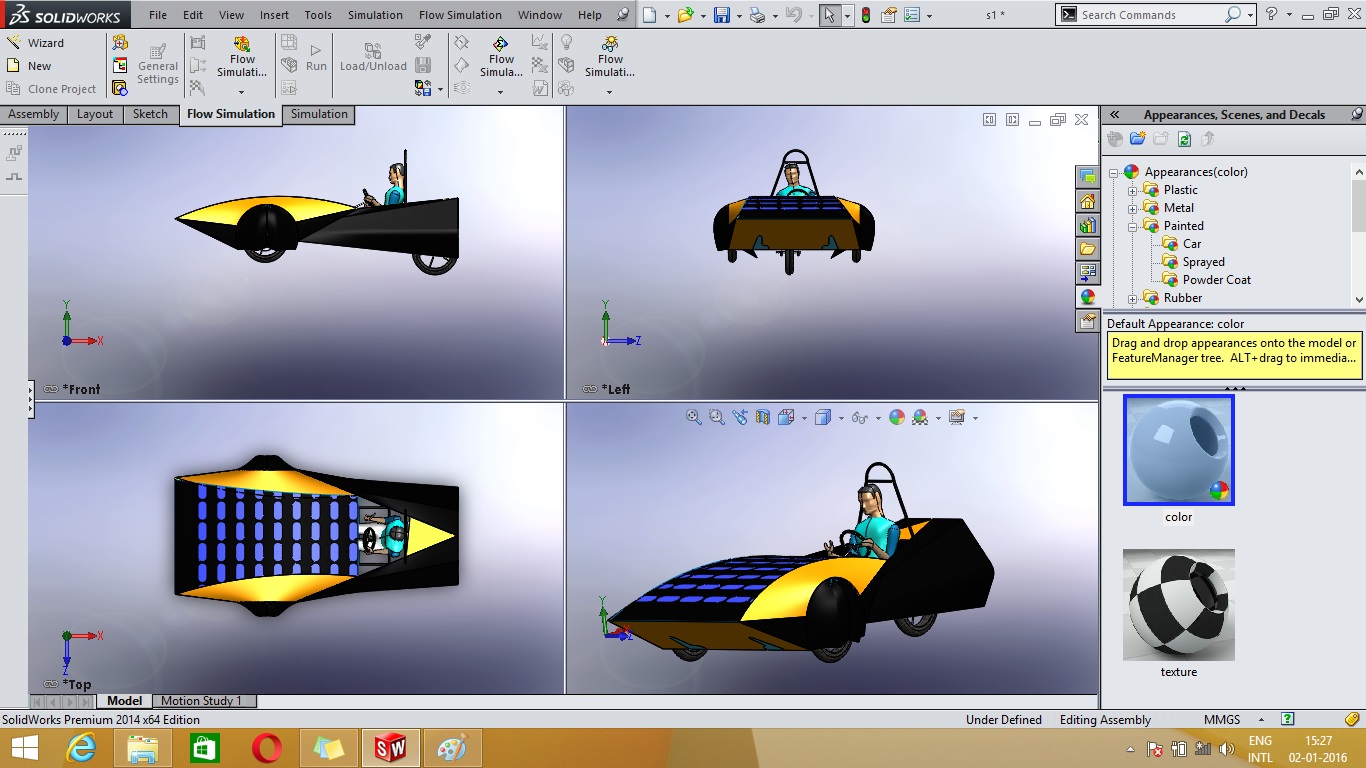Click the View Settings monitor icon

pos(957,417)
